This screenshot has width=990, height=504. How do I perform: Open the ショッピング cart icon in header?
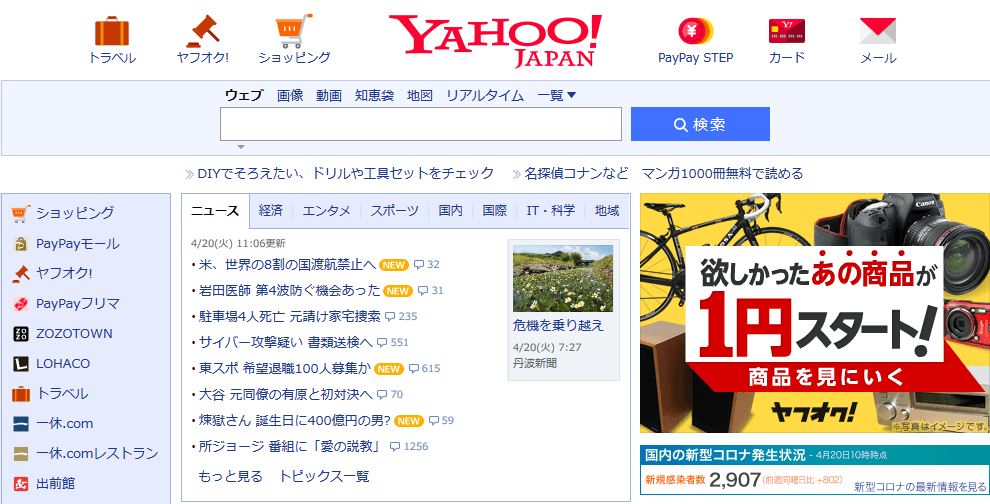294,31
